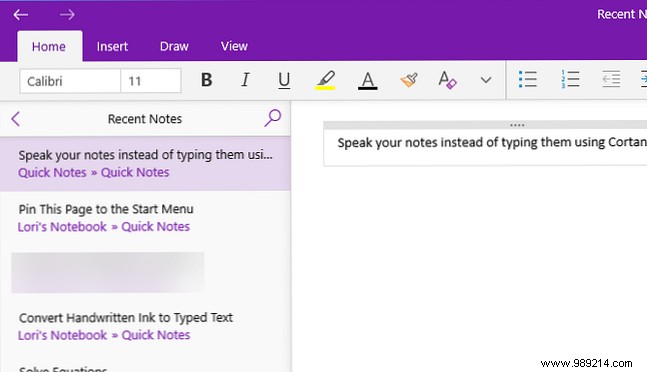Screen dimensions: 647x372
Task: Open 'Pin This Page to the Start Menu' note
Action: click(106, 209)
